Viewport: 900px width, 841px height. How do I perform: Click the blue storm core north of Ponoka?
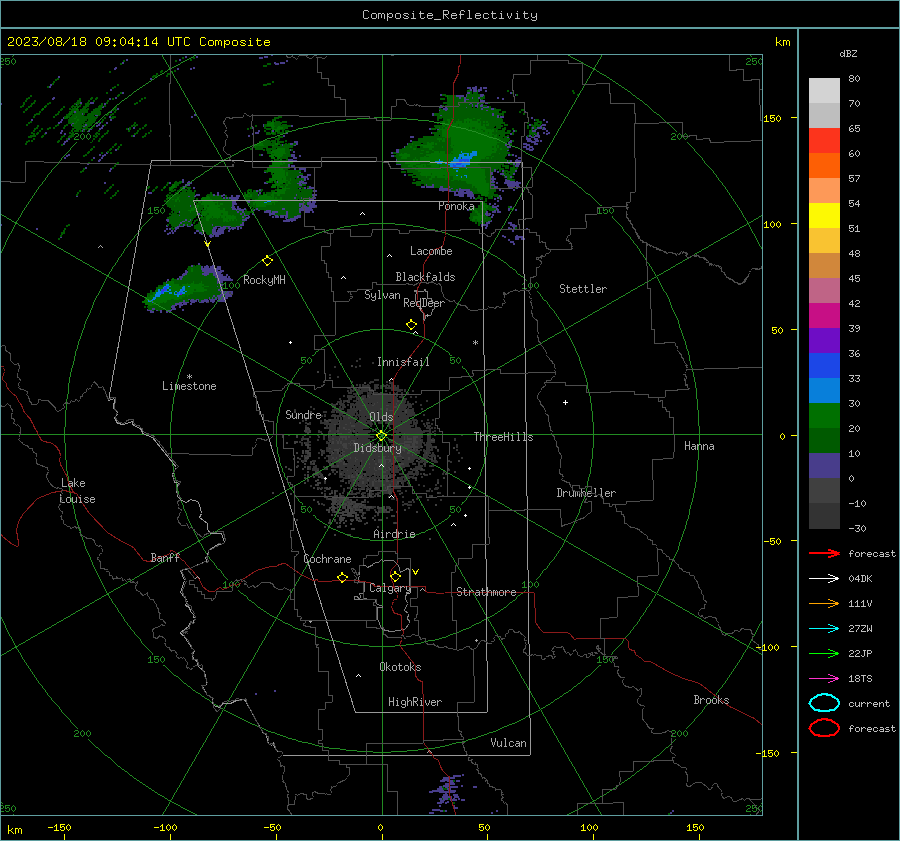click(463, 159)
